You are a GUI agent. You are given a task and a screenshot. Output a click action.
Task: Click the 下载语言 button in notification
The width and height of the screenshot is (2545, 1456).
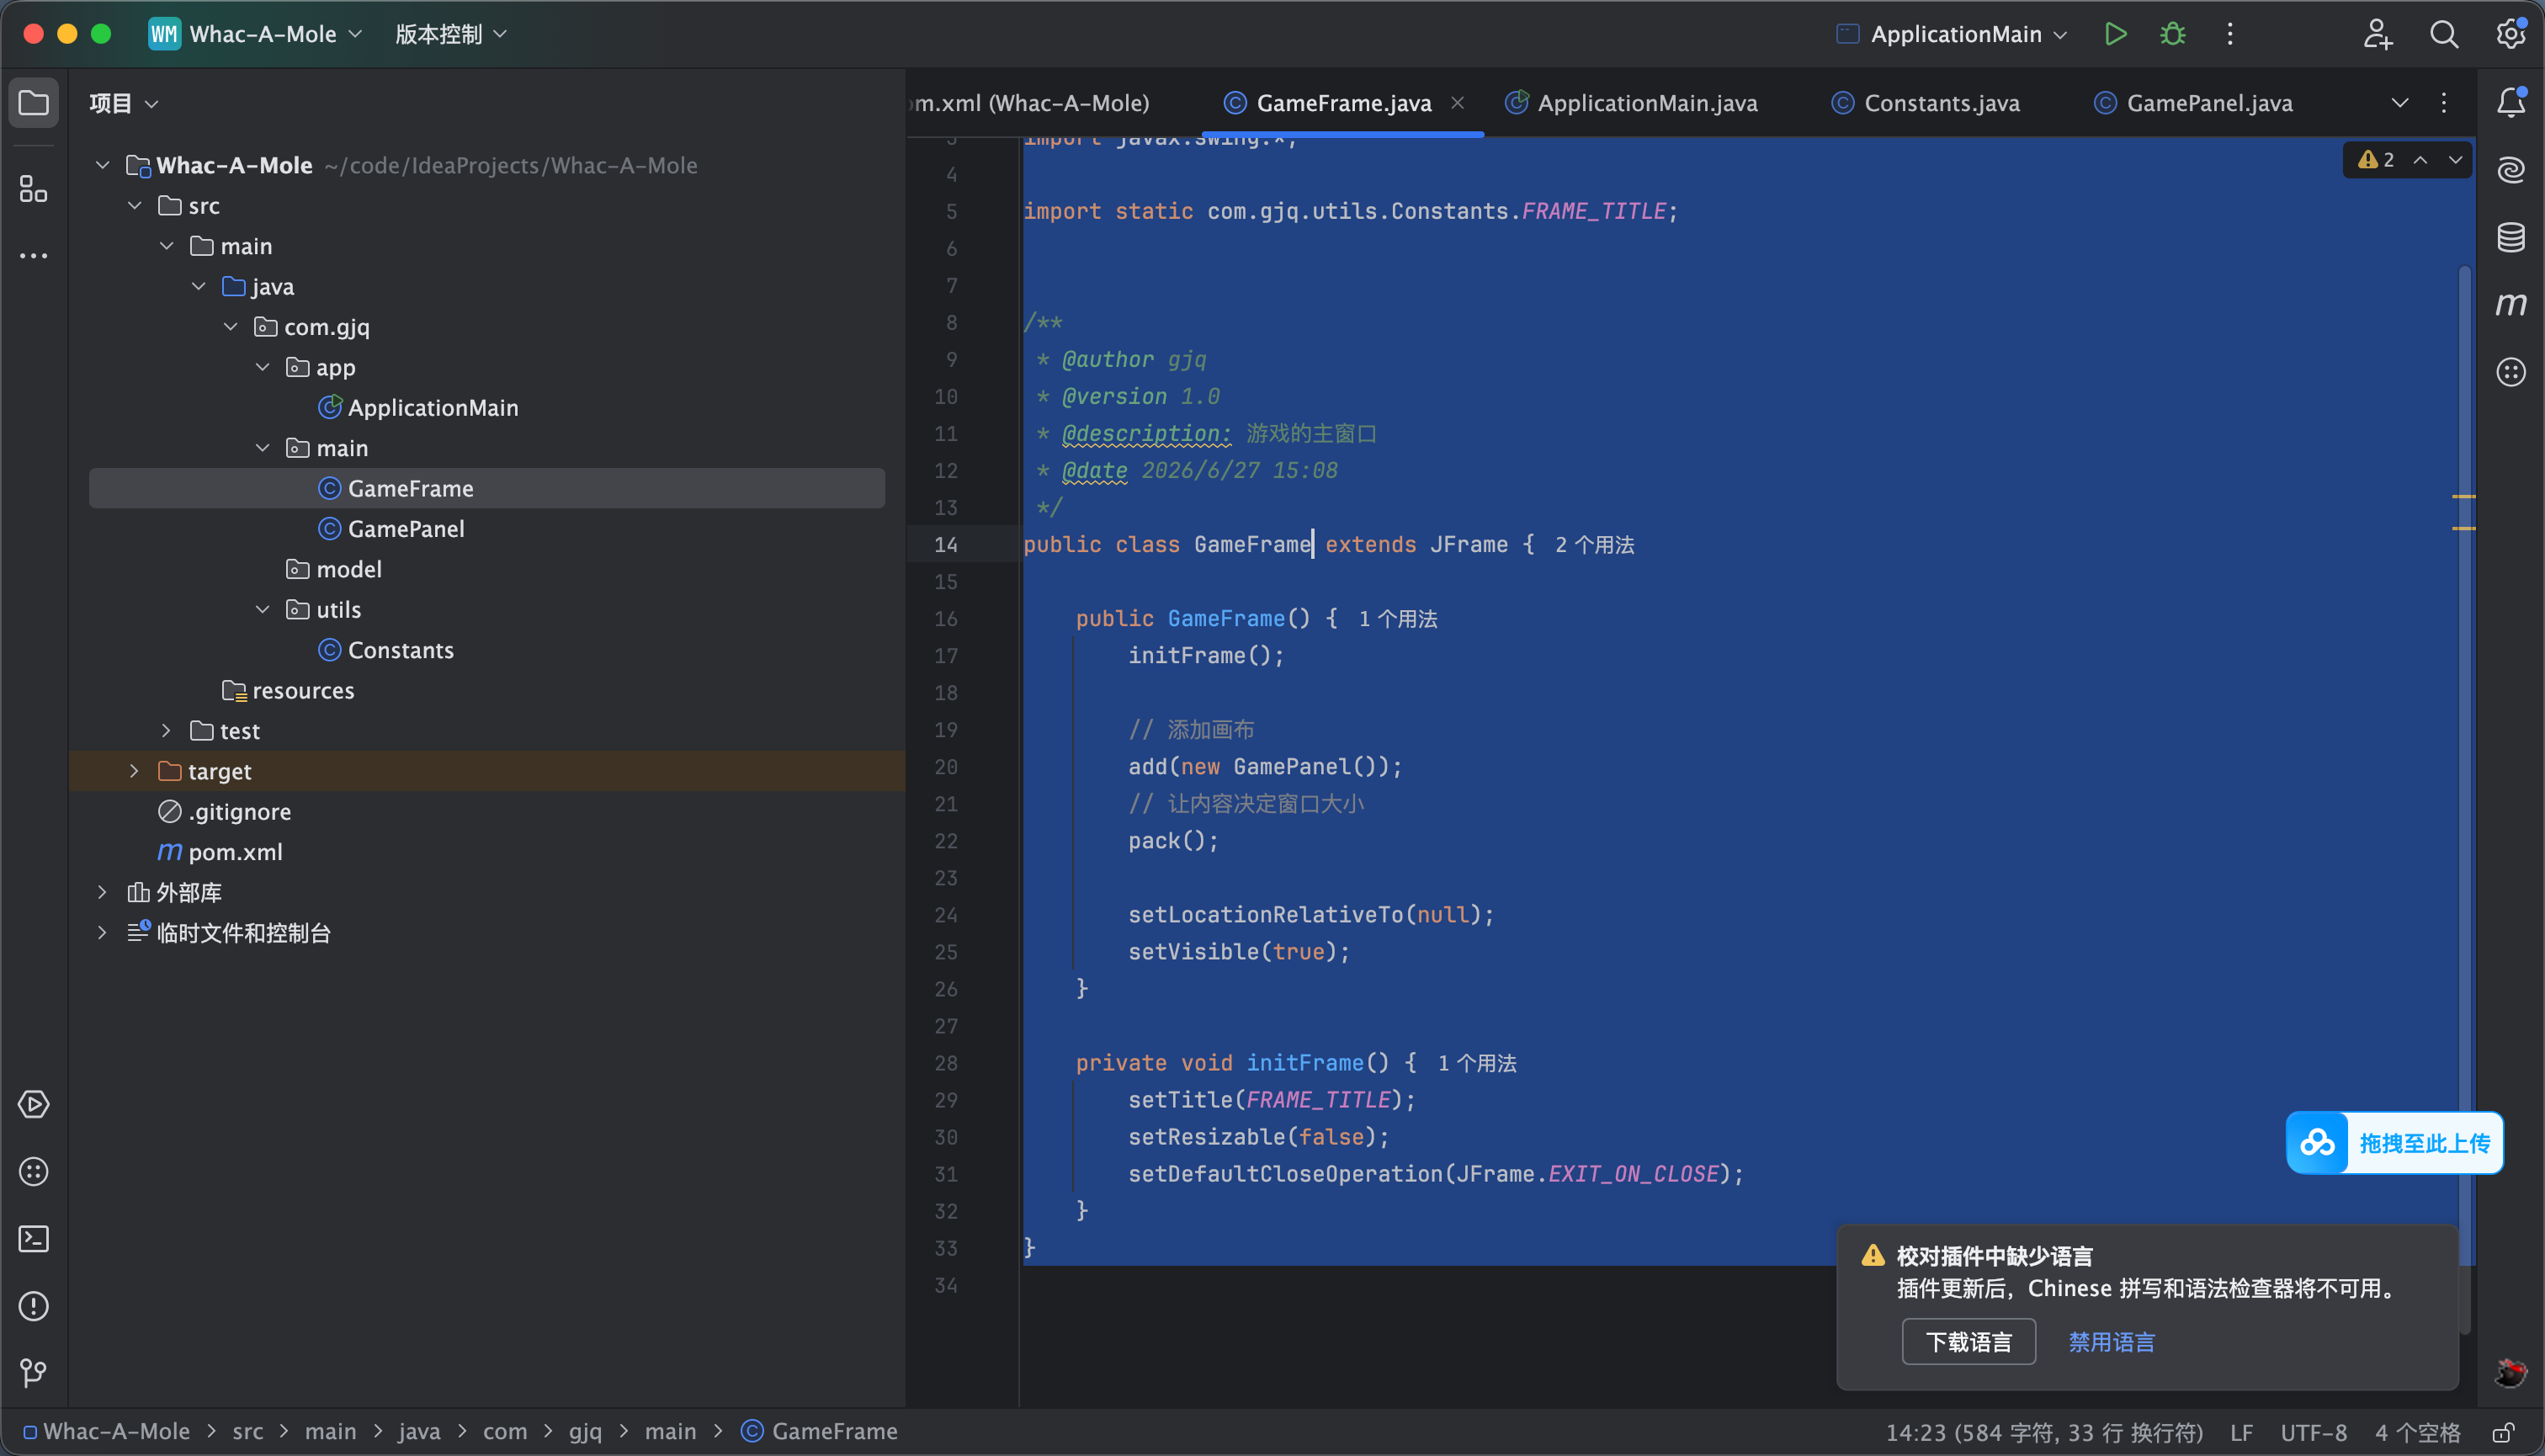coord(1968,1342)
